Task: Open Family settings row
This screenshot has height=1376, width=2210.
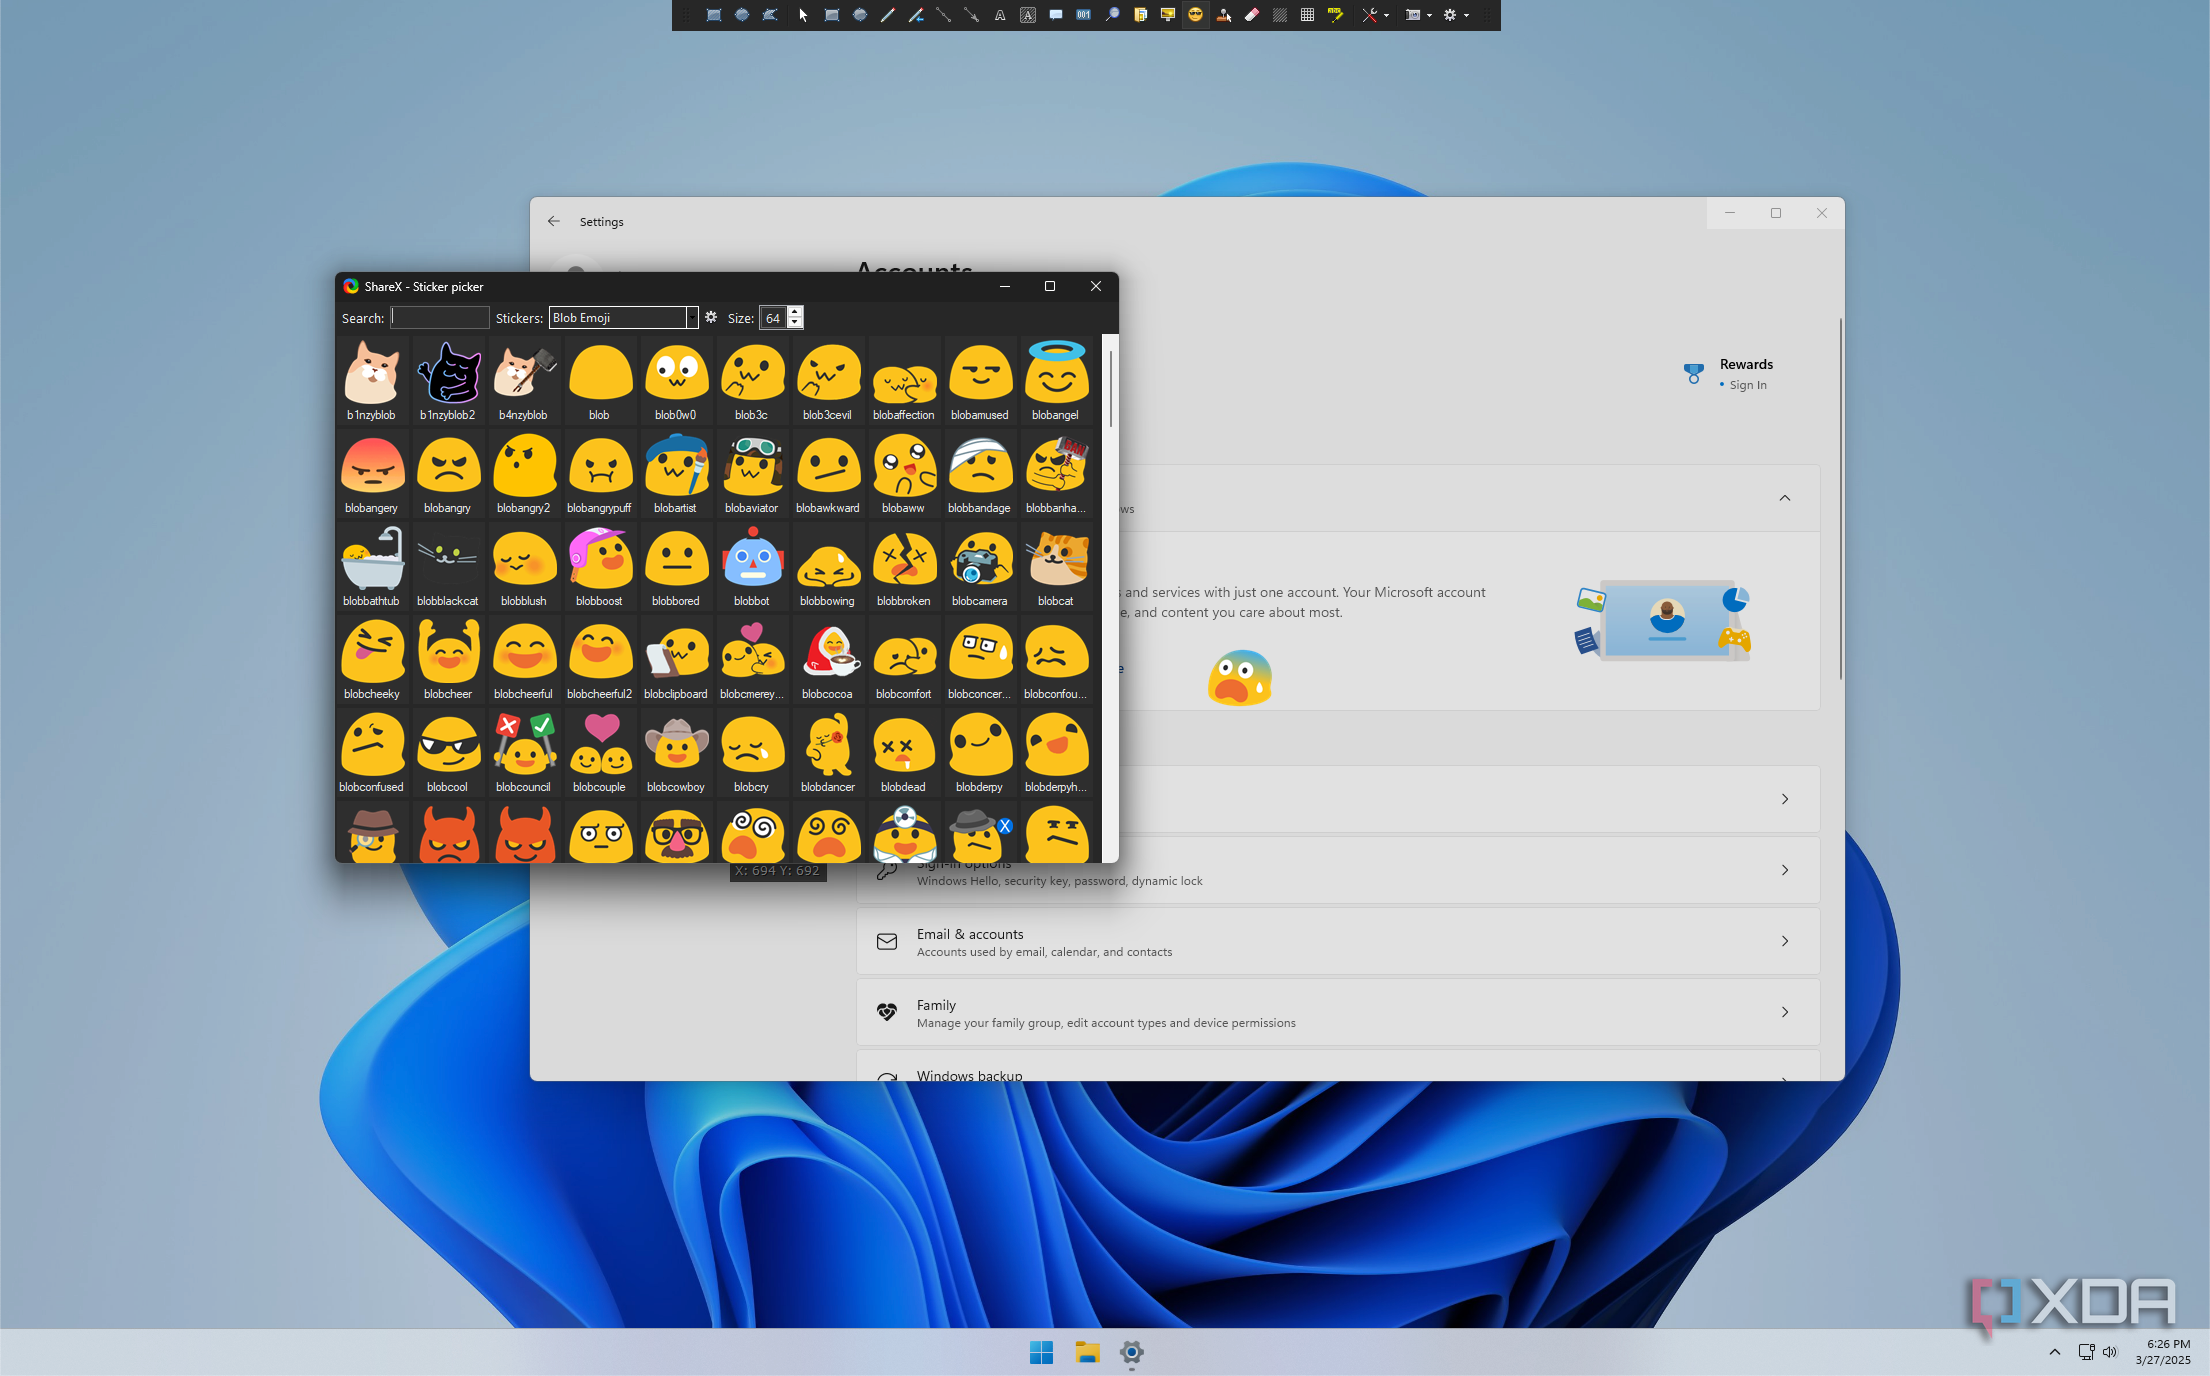Action: [1338, 1012]
